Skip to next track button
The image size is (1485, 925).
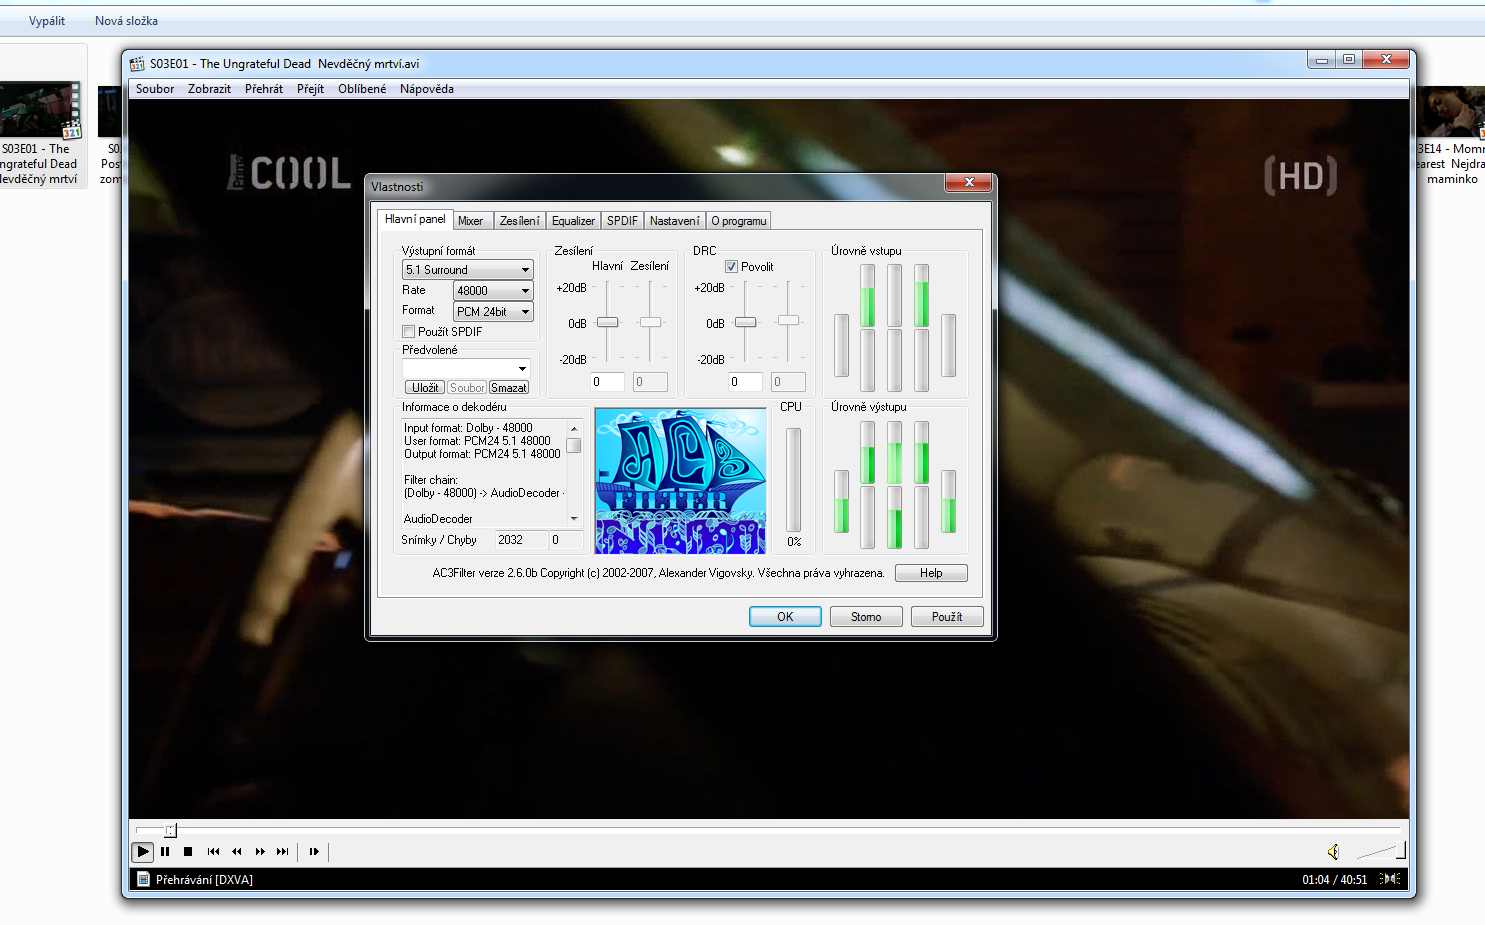(283, 852)
